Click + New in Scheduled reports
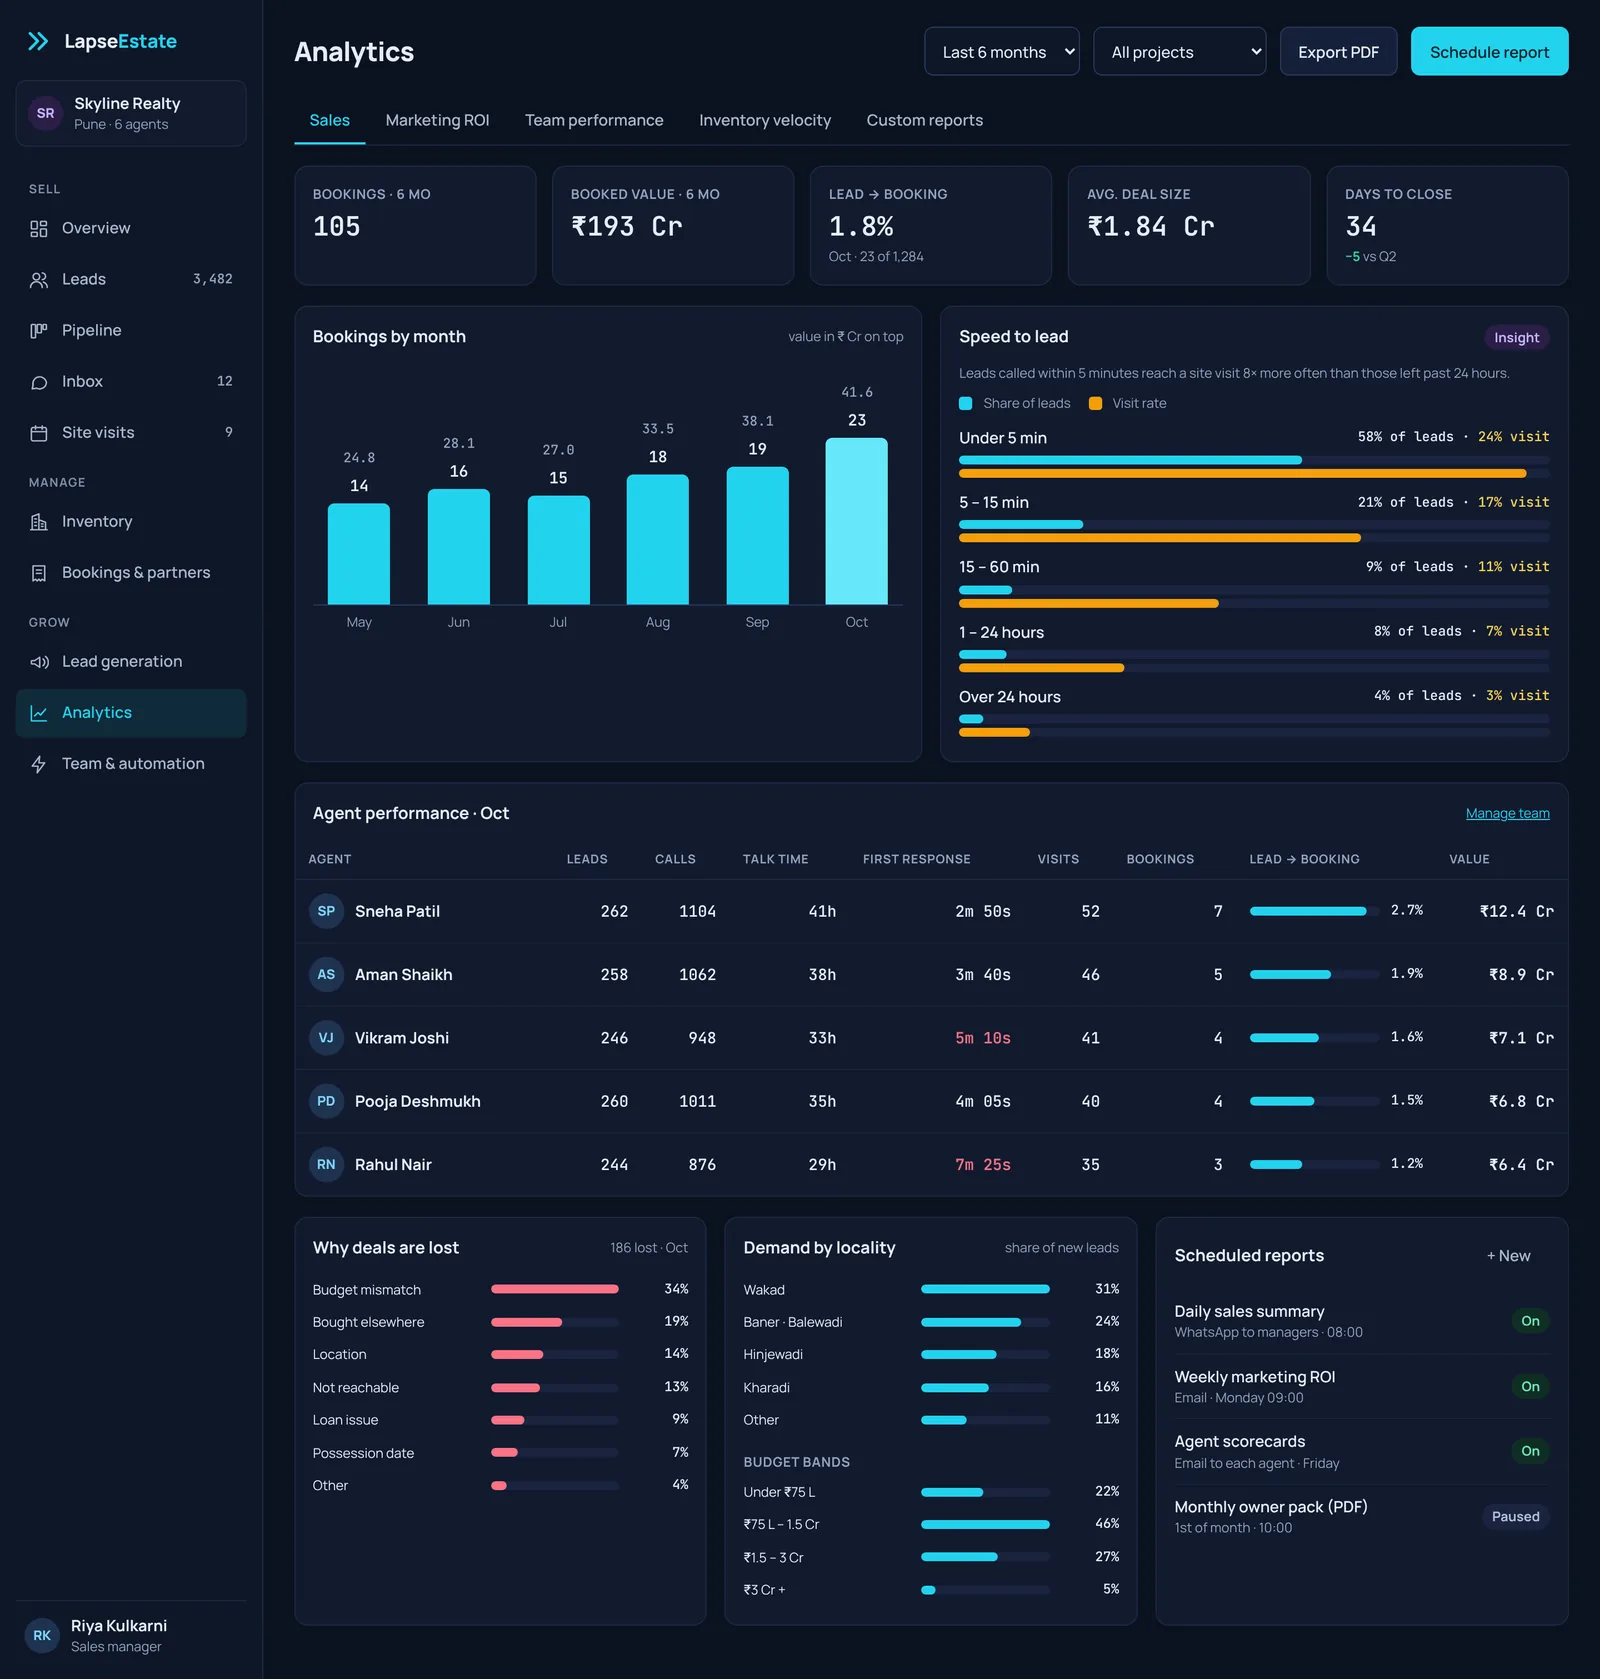The width and height of the screenshot is (1600, 1679). [x=1508, y=1256]
